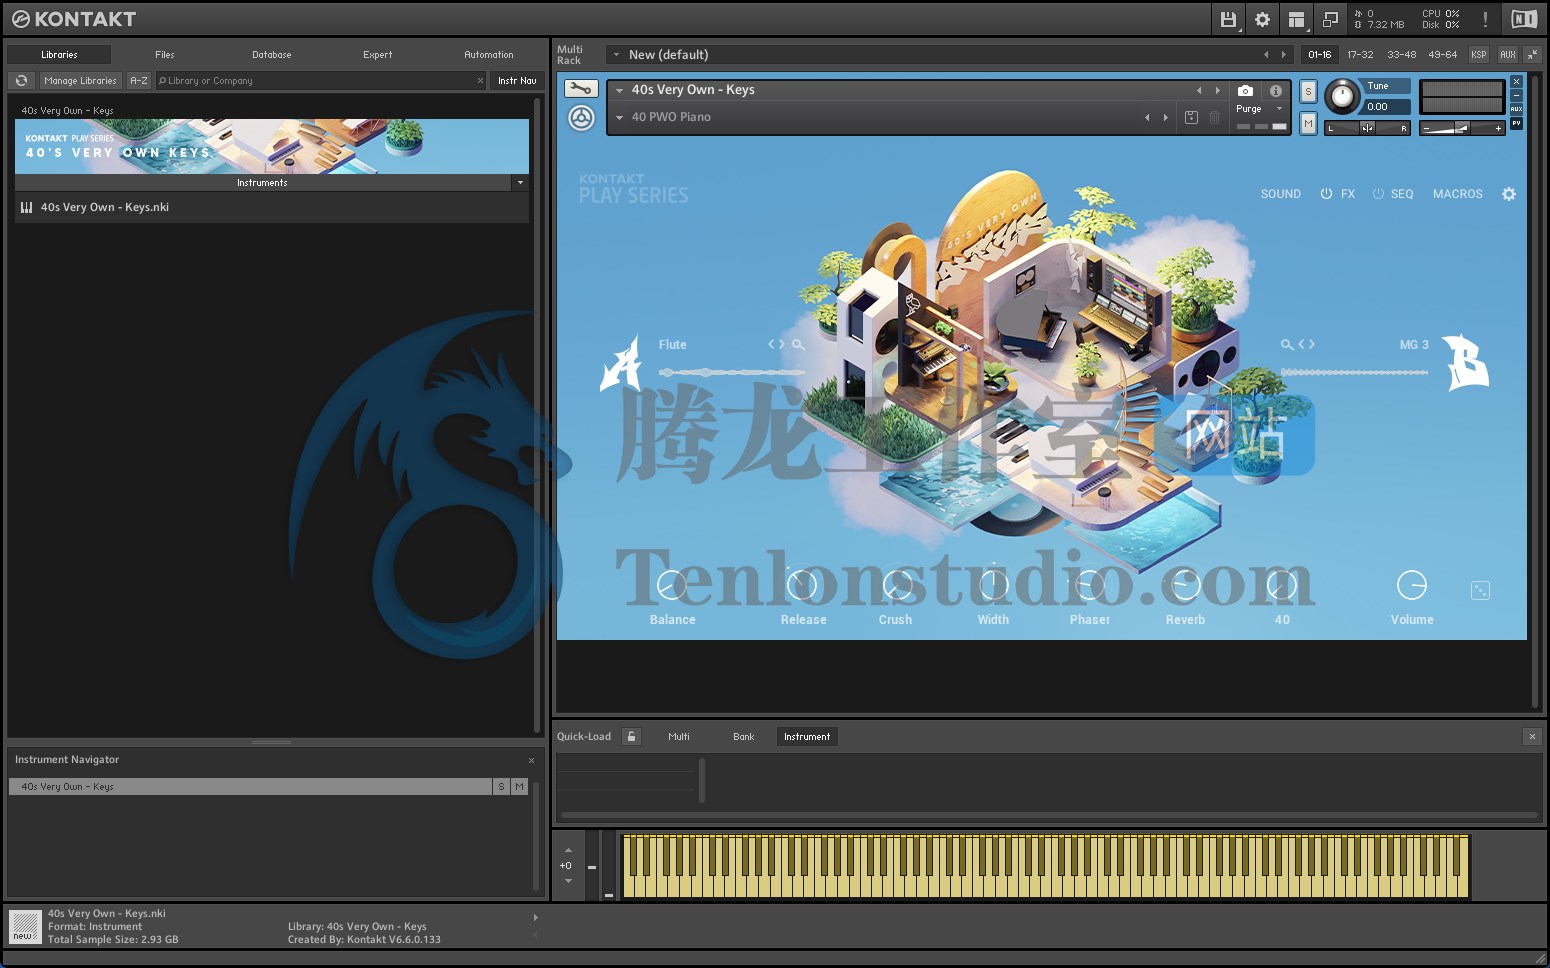Switch to the Database tab
The height and width of the screenshot is (968, 1550).
tap(272, 55)
